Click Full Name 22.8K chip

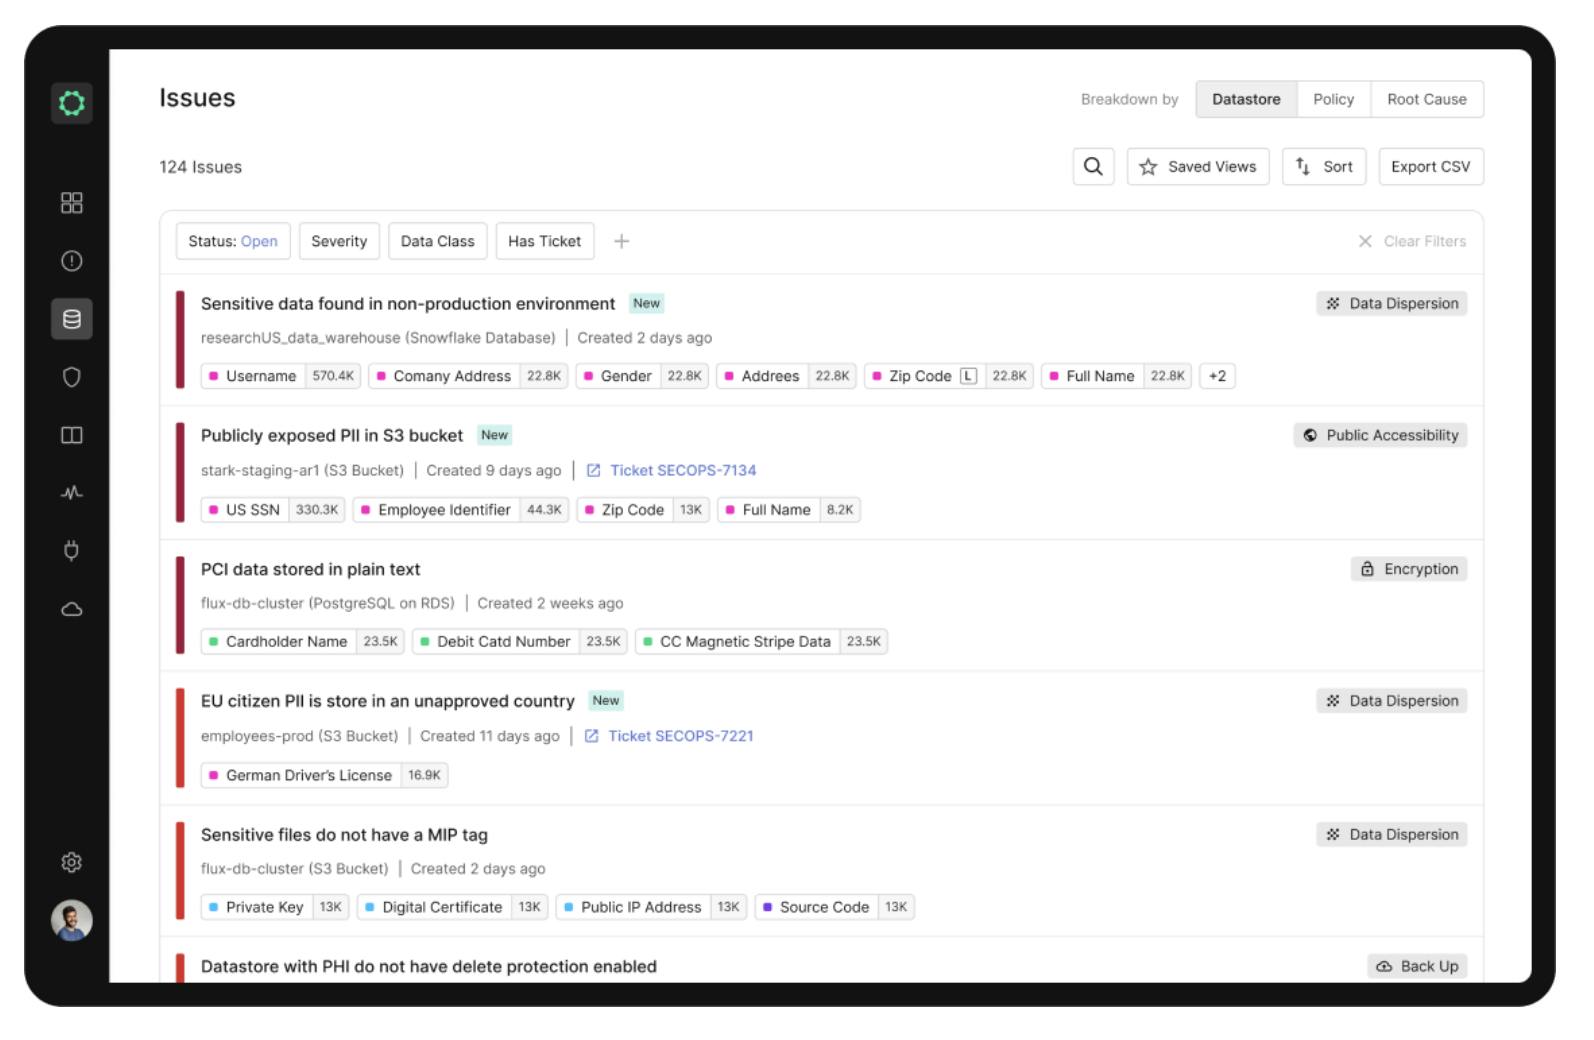coord(1116,376)
